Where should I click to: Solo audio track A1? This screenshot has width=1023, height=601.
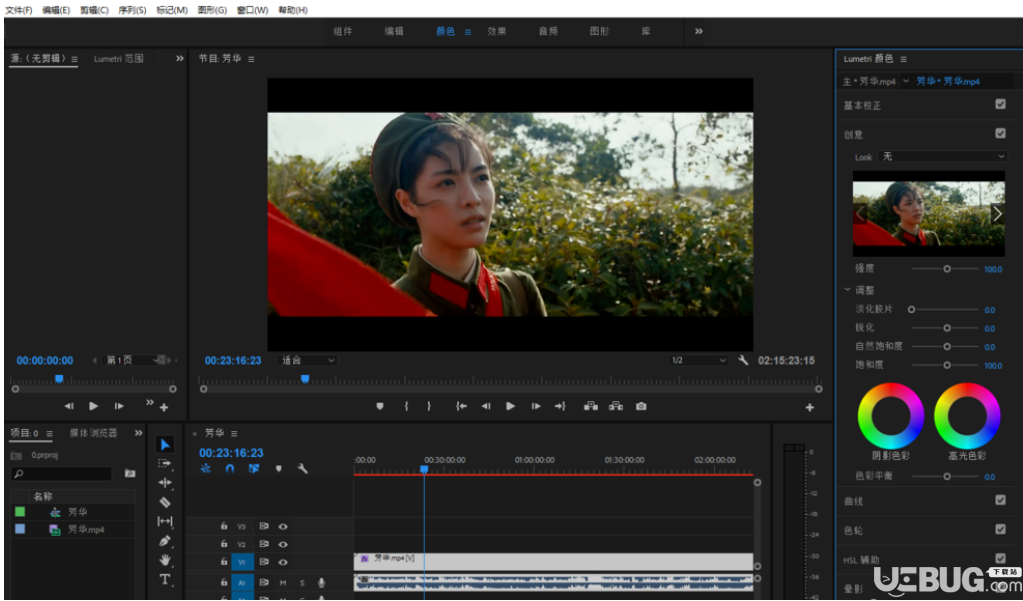(x=301, y=582)
